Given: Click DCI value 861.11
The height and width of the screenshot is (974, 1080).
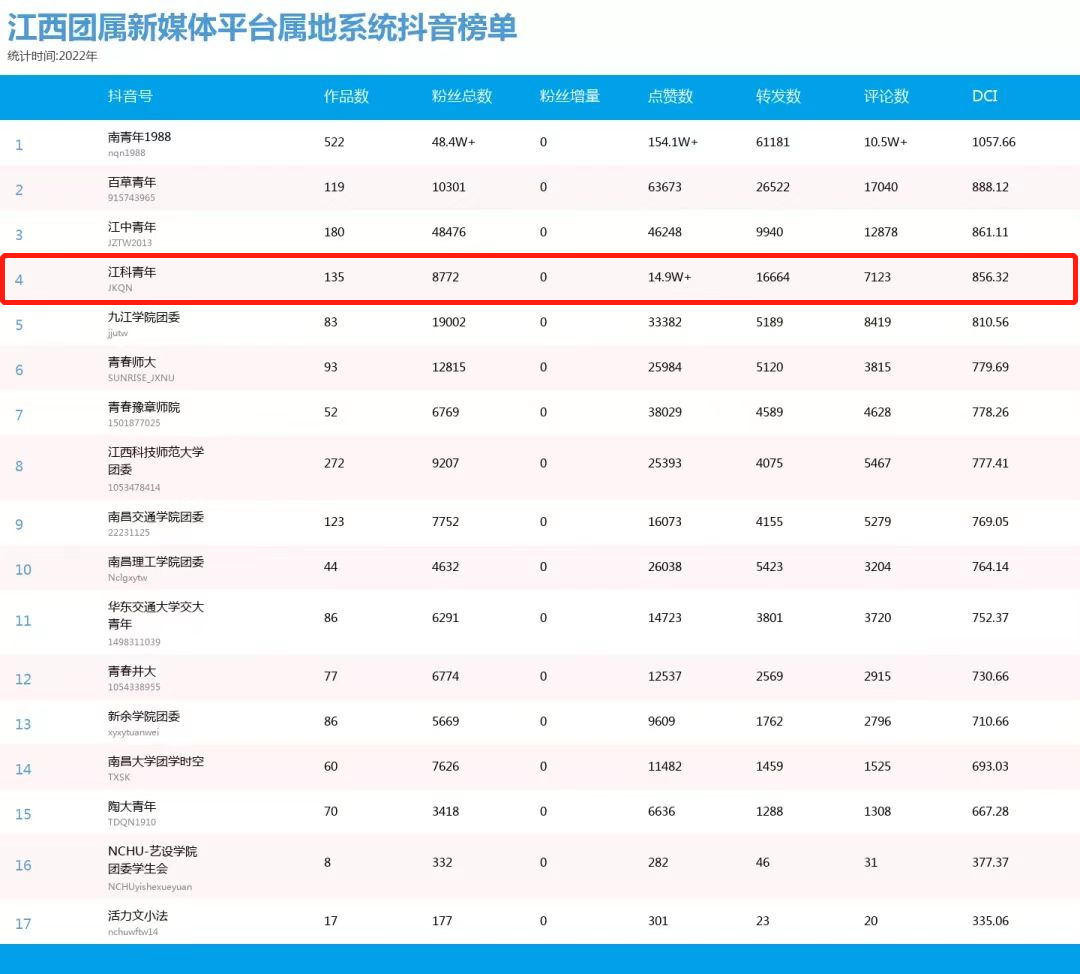Looking at the screenshot, I should point(990,232).
